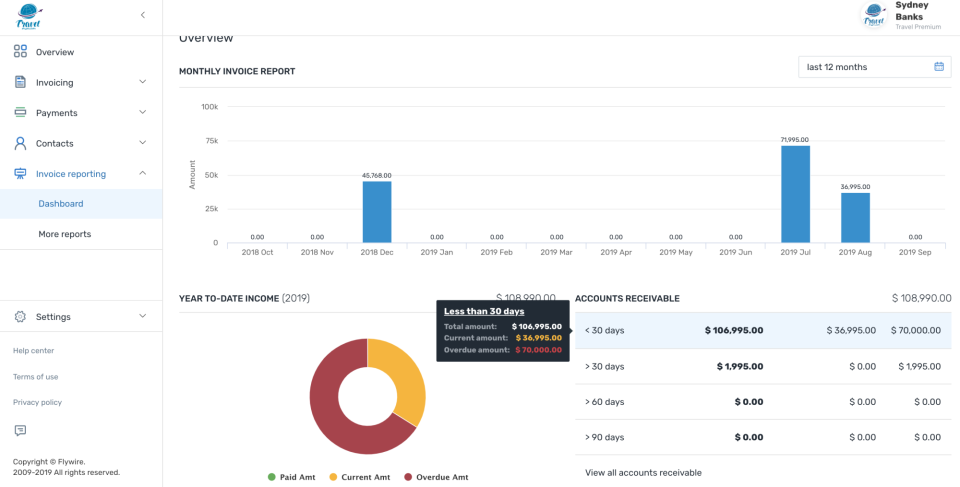Expand the Settings menu chevron
The height and width of the screenshot is (487, 960).
pos(142,317)
